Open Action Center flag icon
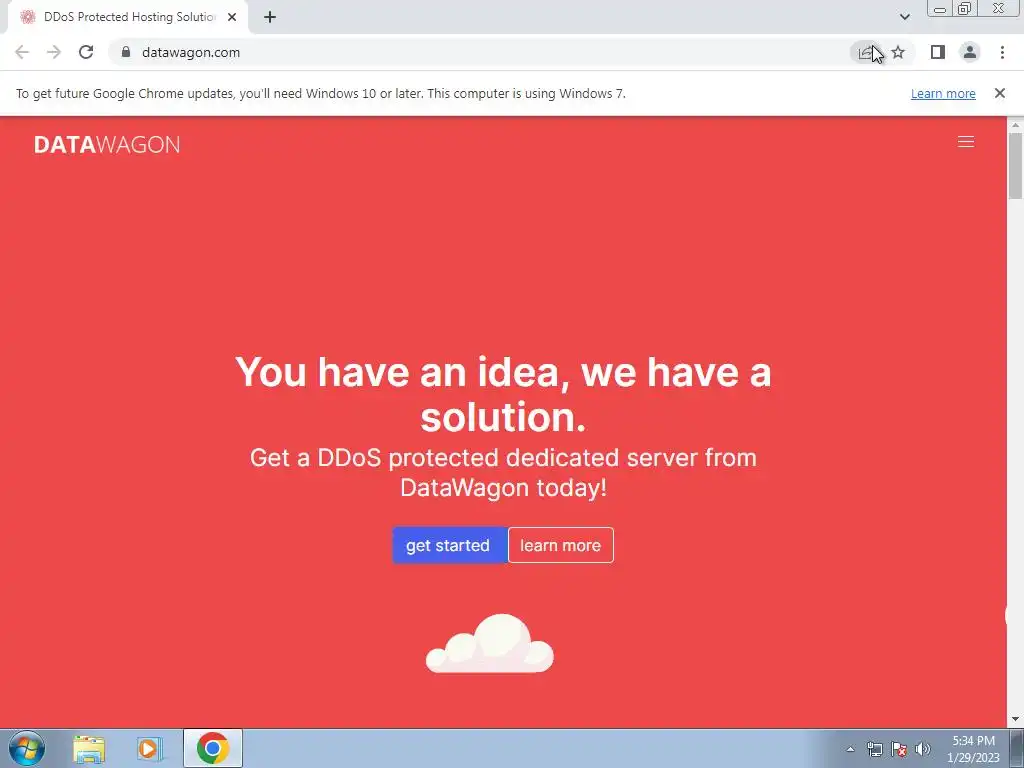Viewport: 1024px width, 768px height. click(899, 749)
